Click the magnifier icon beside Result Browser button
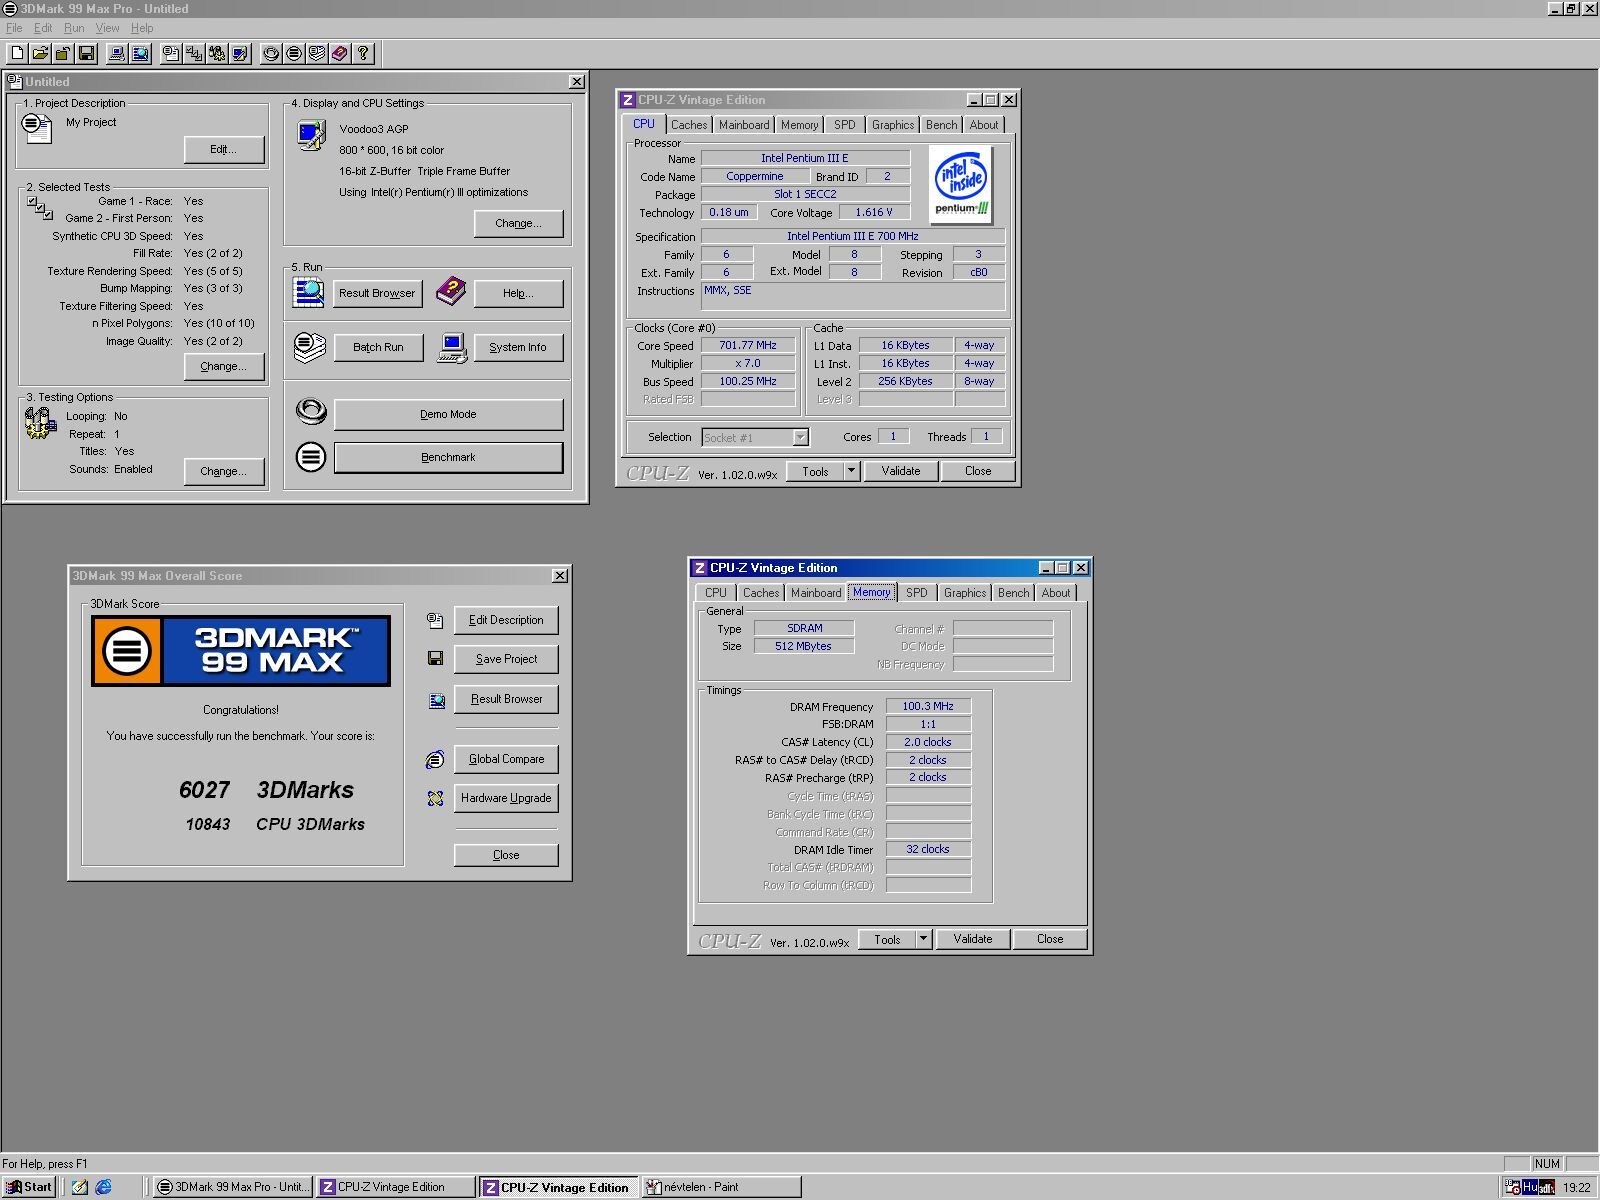This screenshot has height=1200, width=1600. (309, 292)
